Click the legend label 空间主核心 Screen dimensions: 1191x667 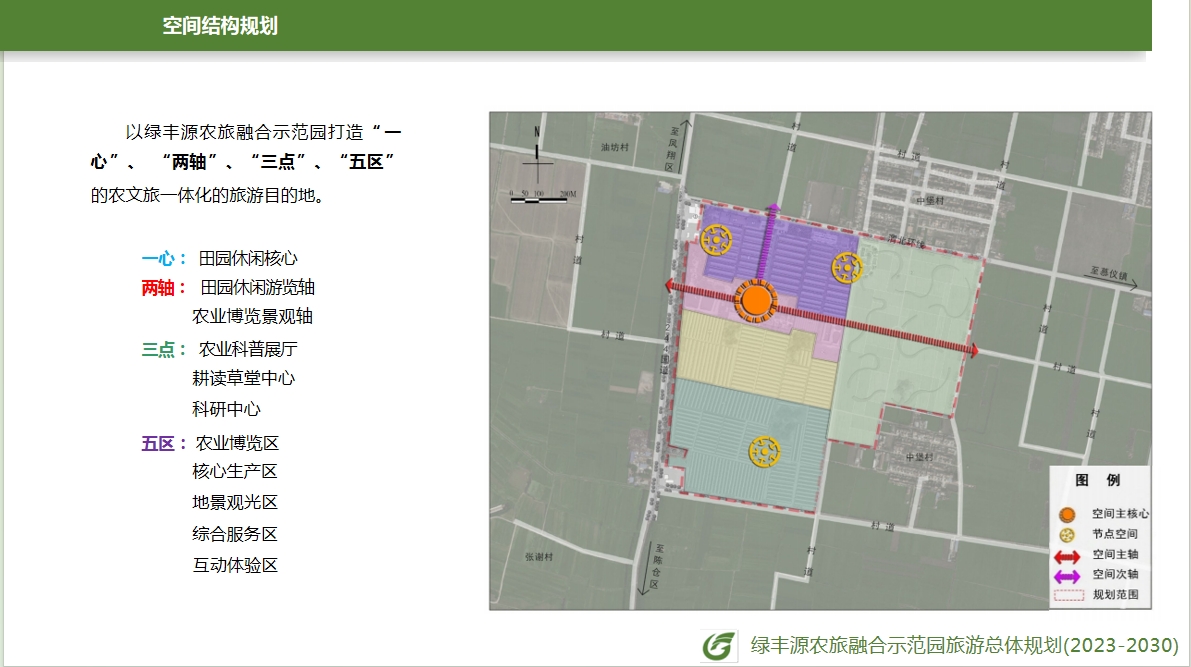[1120, 514]
